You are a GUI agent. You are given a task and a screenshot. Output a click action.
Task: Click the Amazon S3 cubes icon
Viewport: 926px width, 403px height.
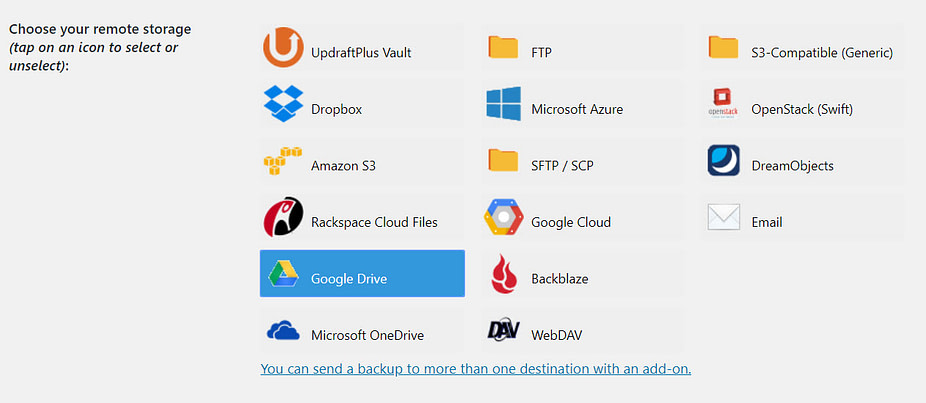[x=283, y=160]
